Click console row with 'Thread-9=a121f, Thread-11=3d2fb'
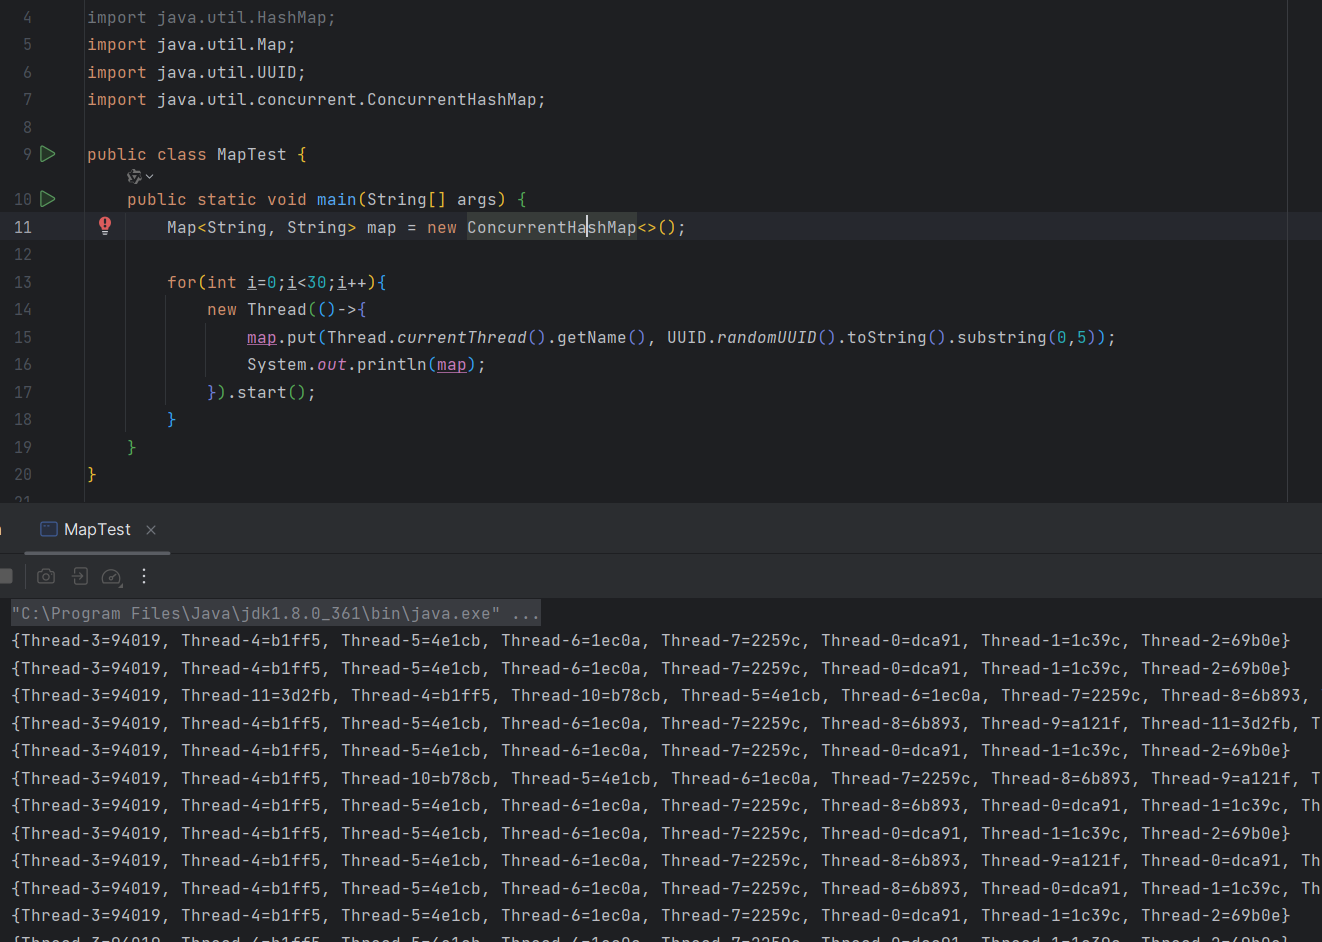This screenshot has width=1322, height=942. pos(661,723)
